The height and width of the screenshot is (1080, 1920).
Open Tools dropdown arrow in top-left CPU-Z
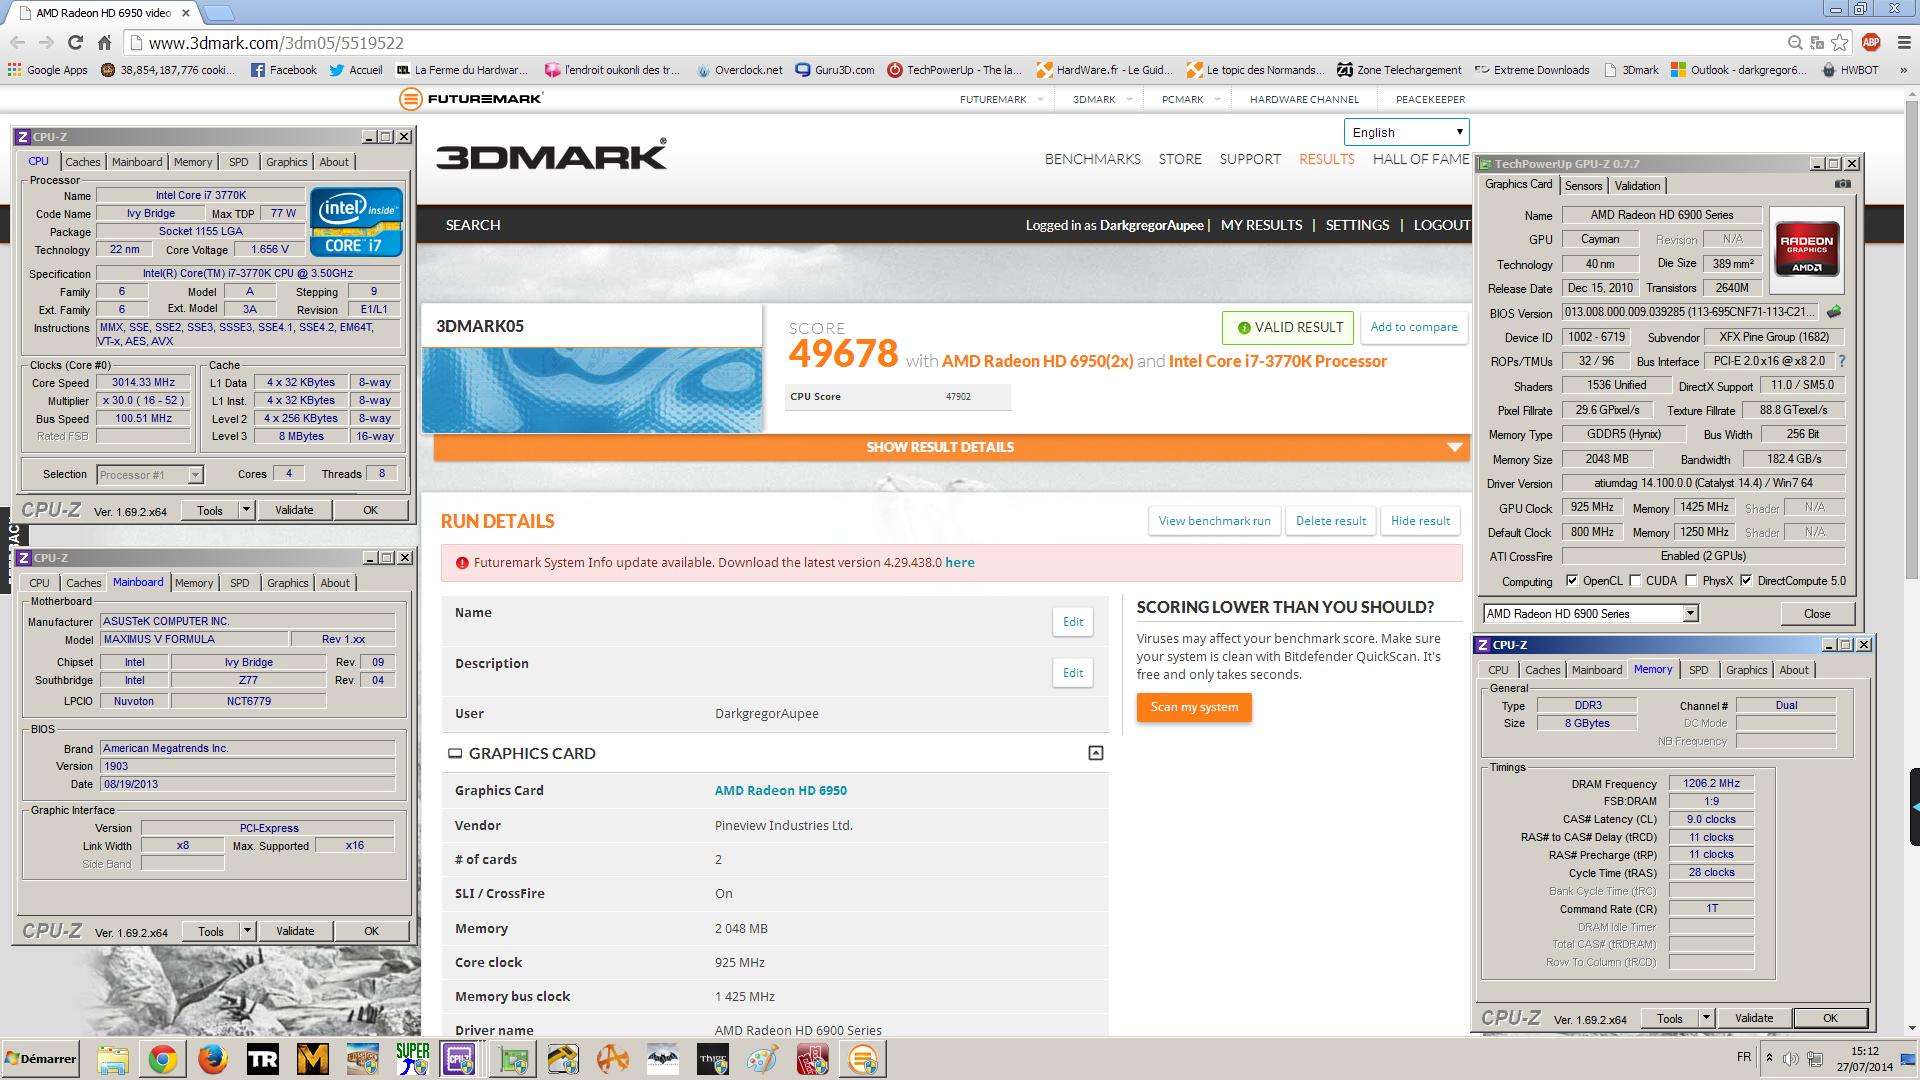246,510
